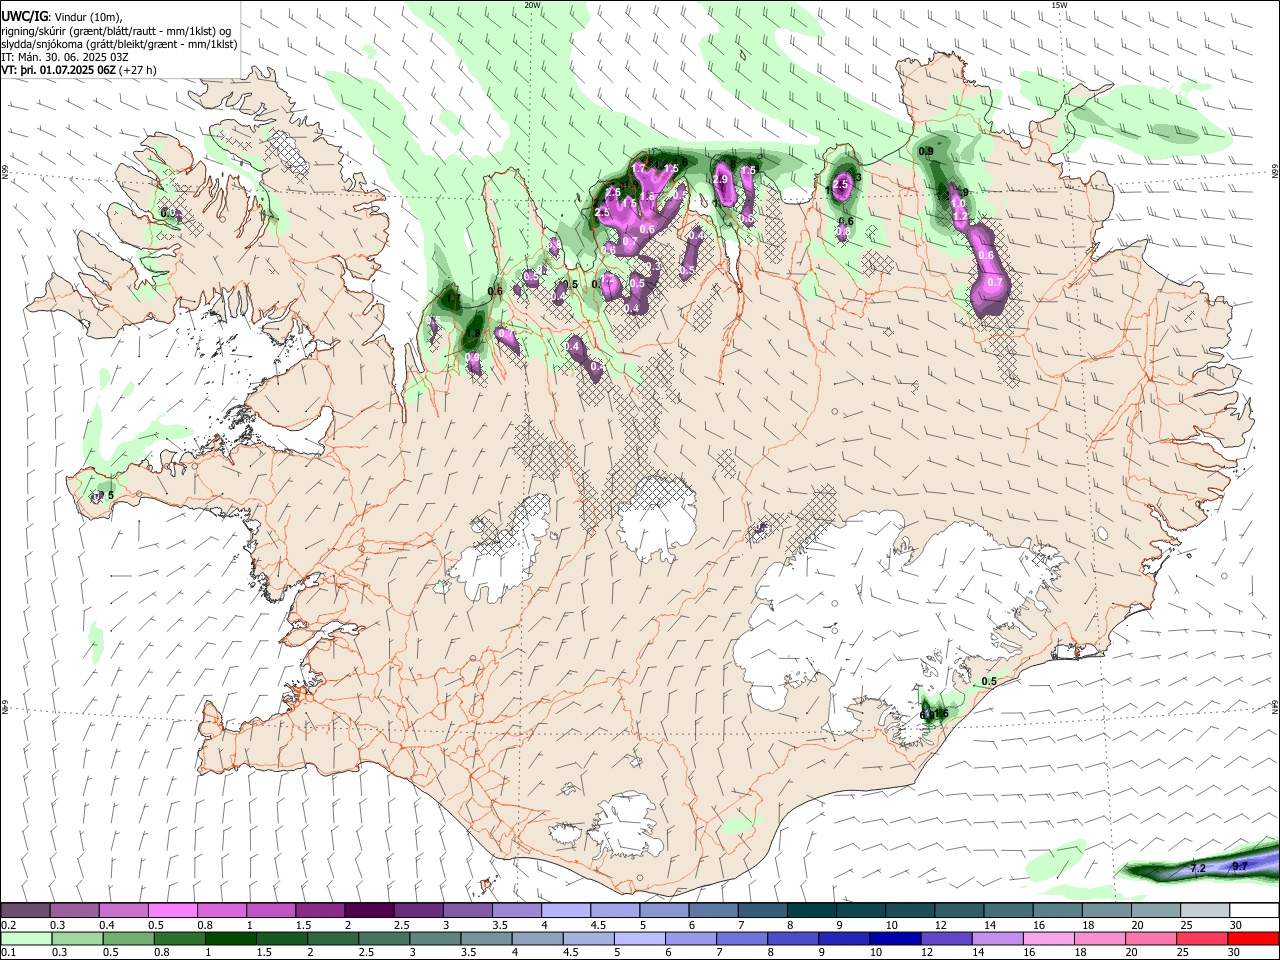The height and width of the screenshot is (960, 1280).
Task: Select the medium green 0.8 rain scale swatch
Action: click(x=179, y=939)
